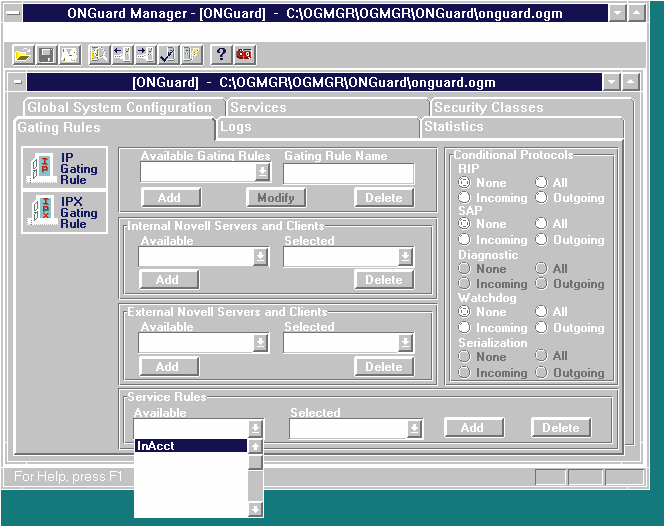Expand External Novell Servers Selected dropdown
This screenshot has height=527, width=665.
405,343
